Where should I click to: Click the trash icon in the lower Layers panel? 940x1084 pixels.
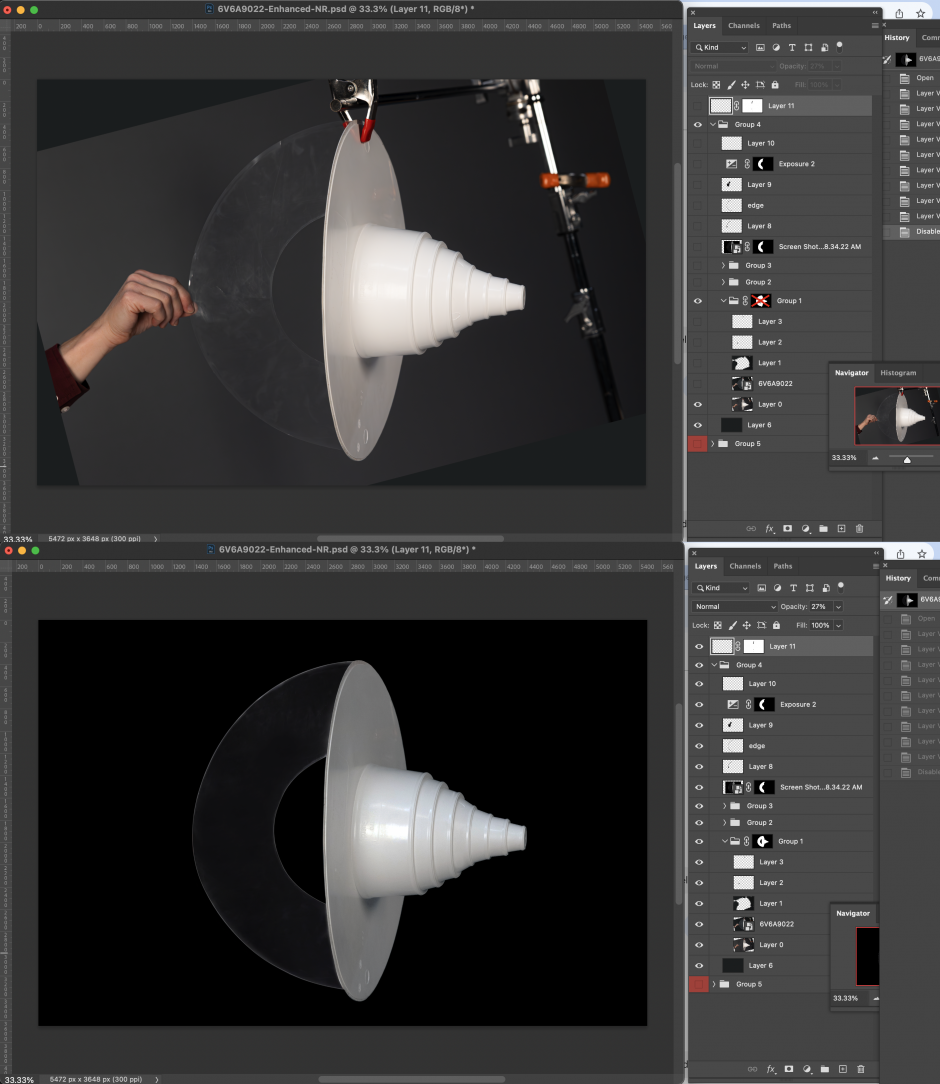coord(860,1069)
